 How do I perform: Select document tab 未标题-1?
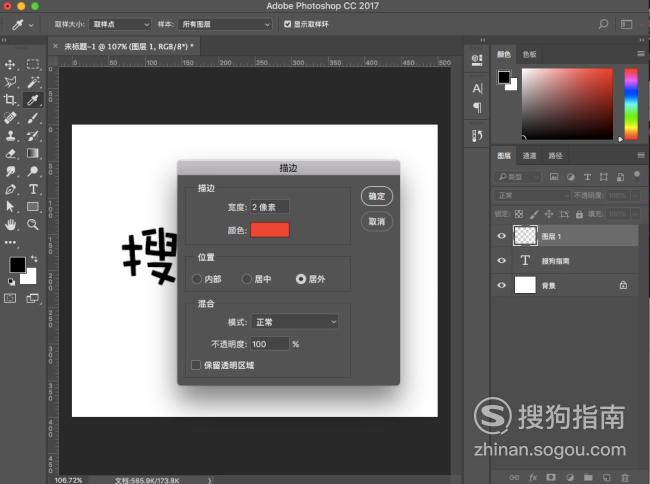coord(129,46)
